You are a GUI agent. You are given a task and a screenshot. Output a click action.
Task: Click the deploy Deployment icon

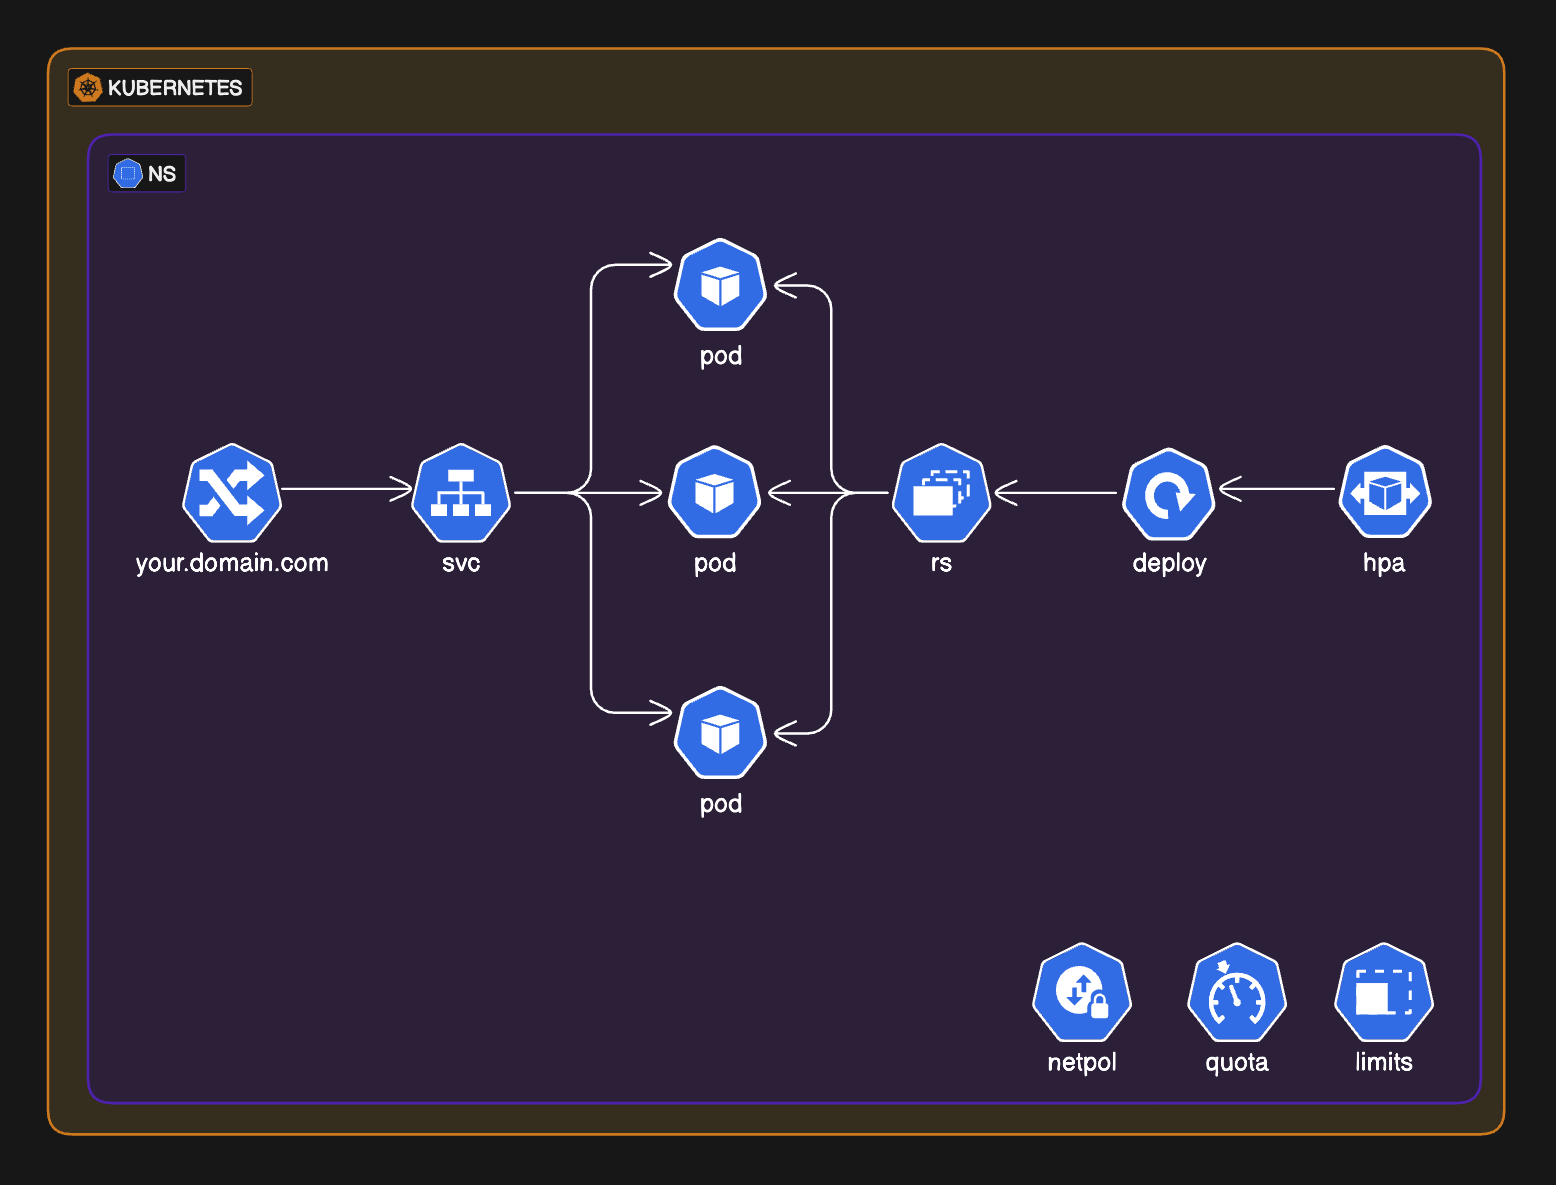point(1169,495)
